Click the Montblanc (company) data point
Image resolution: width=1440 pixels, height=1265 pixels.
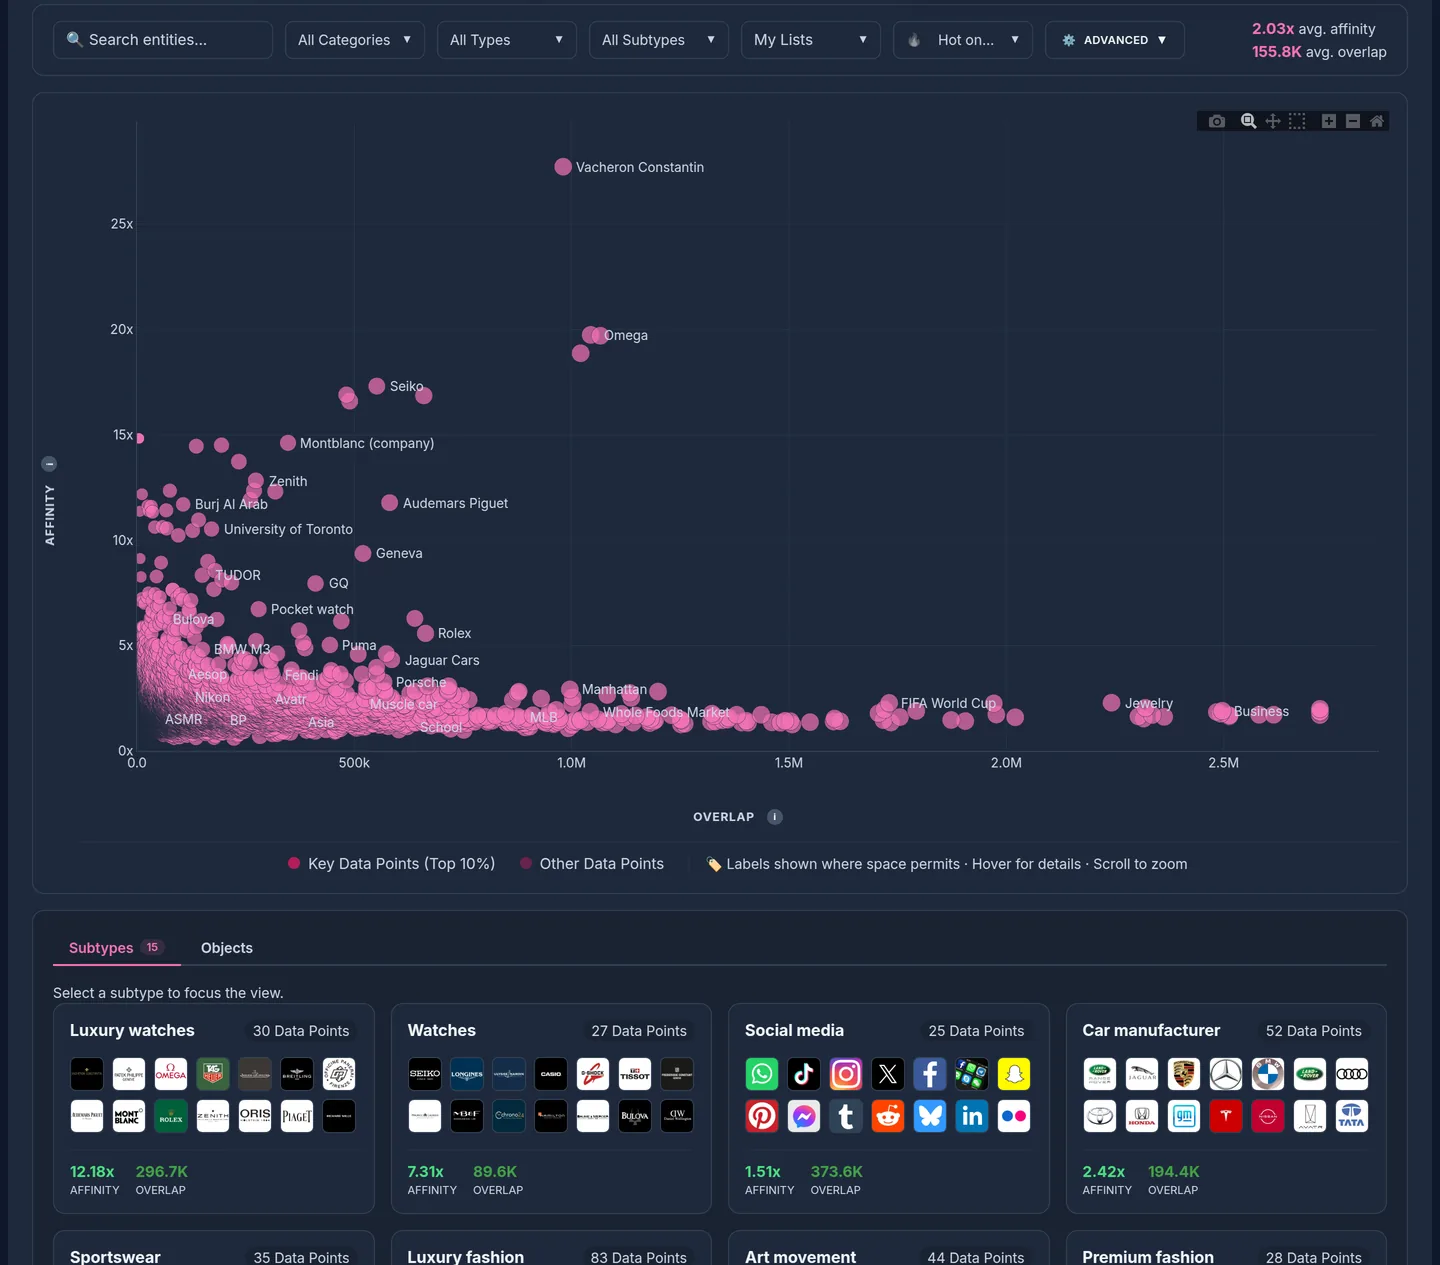288,443
